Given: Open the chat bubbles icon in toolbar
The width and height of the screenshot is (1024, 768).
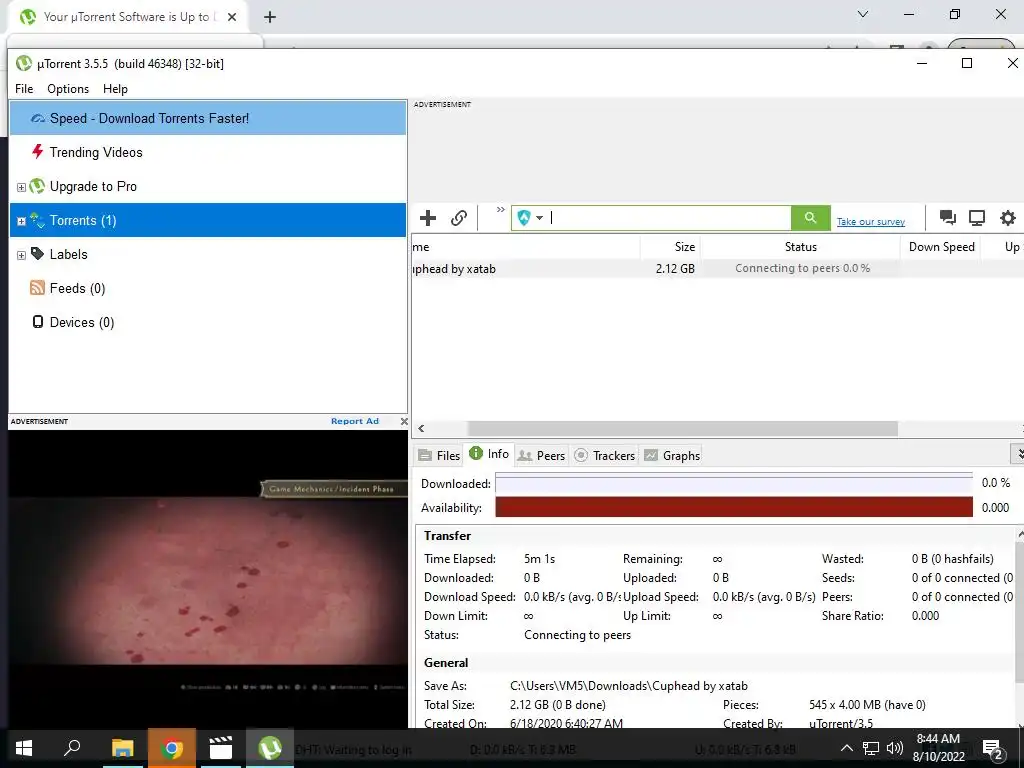Looking at the screenshot, I should 948,218.
